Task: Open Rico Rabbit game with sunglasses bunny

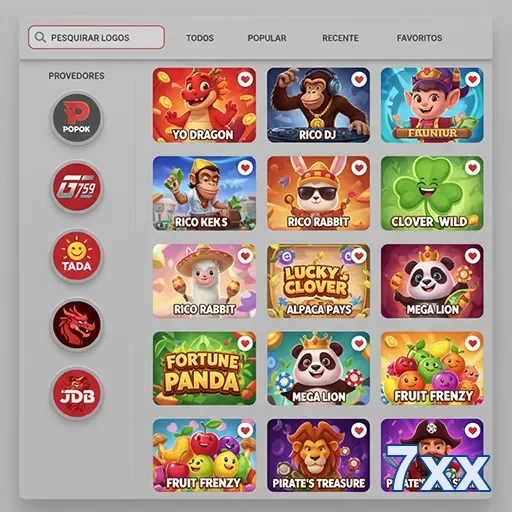Action: 318,193
